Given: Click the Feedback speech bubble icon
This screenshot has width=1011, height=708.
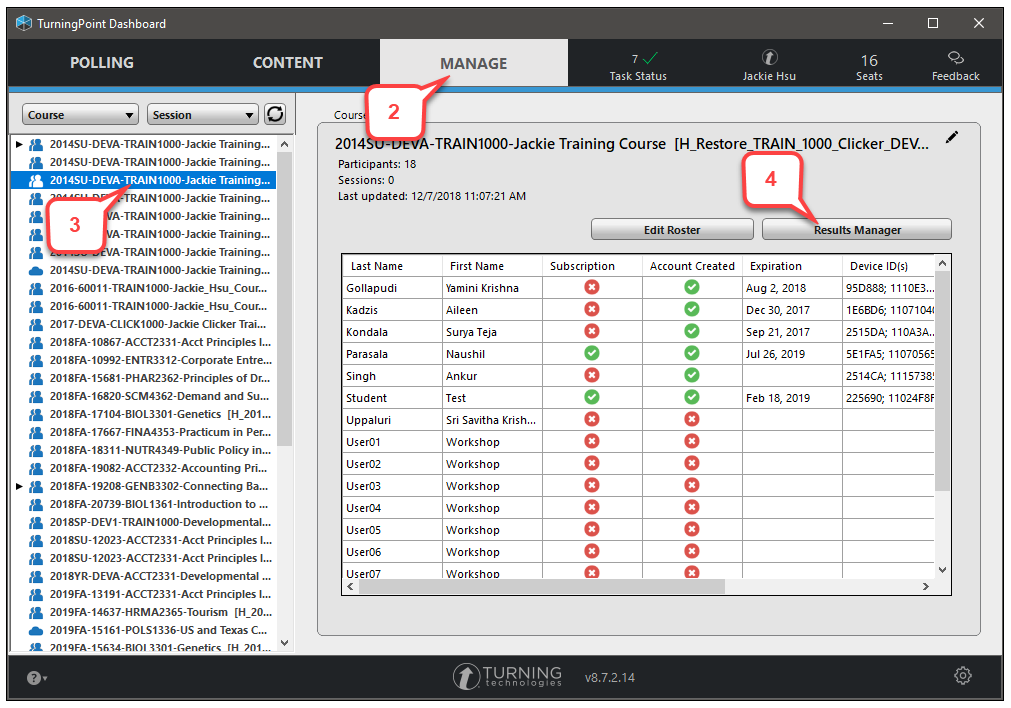Looking at the screenshot, I should coord(956,58).
